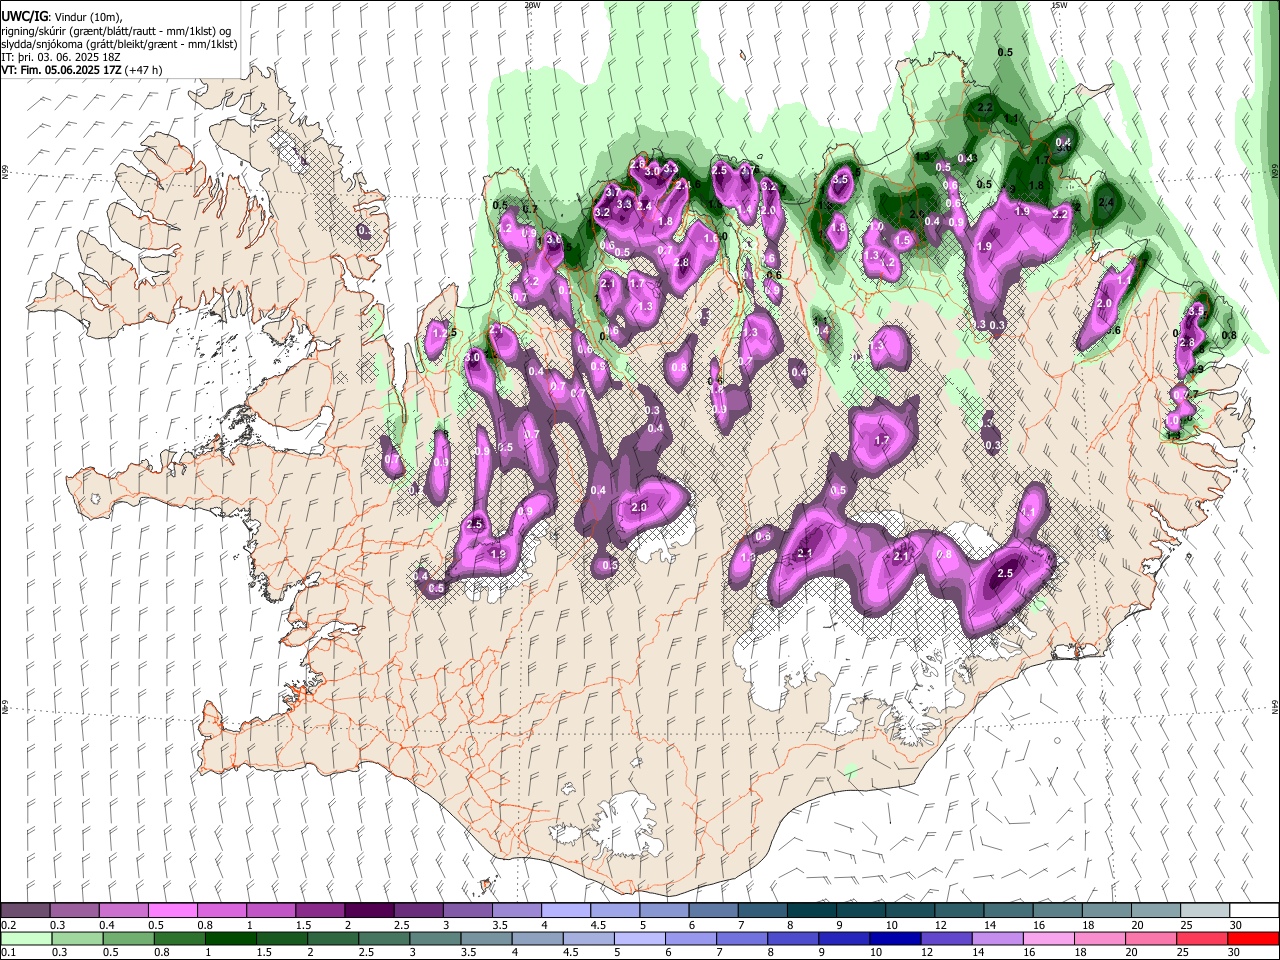The image size is (1280, 960).
Task: Select lower legend swatch starting at 0.5
Action: pos(128,938)
